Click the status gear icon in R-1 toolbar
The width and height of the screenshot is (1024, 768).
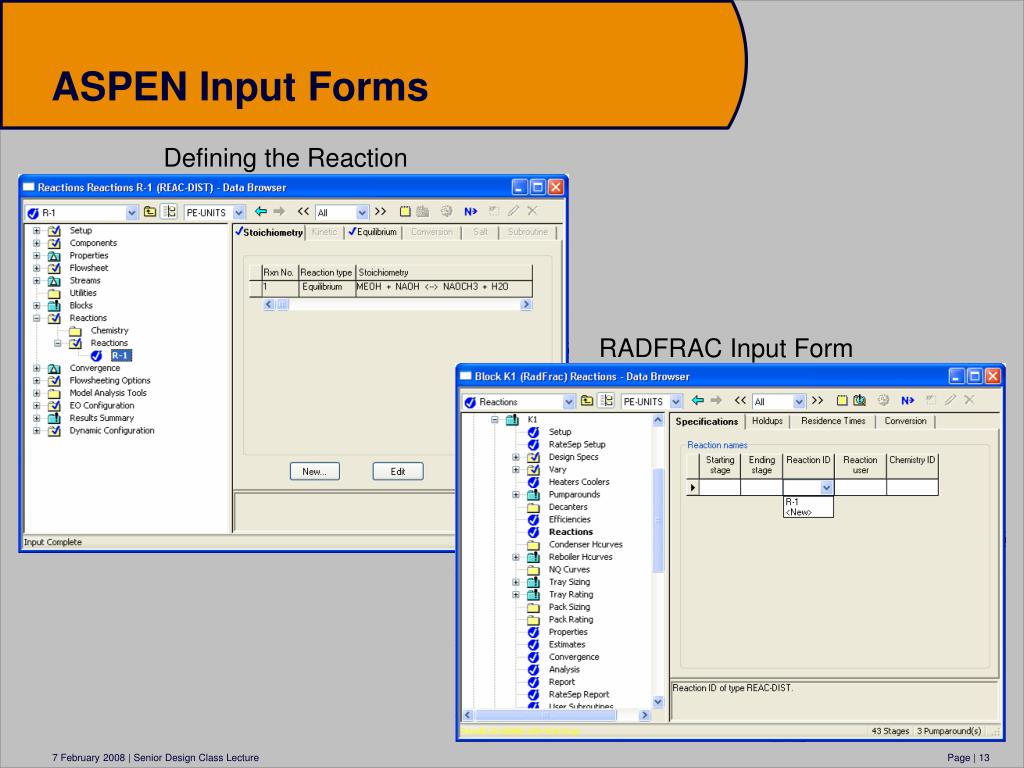446,211
